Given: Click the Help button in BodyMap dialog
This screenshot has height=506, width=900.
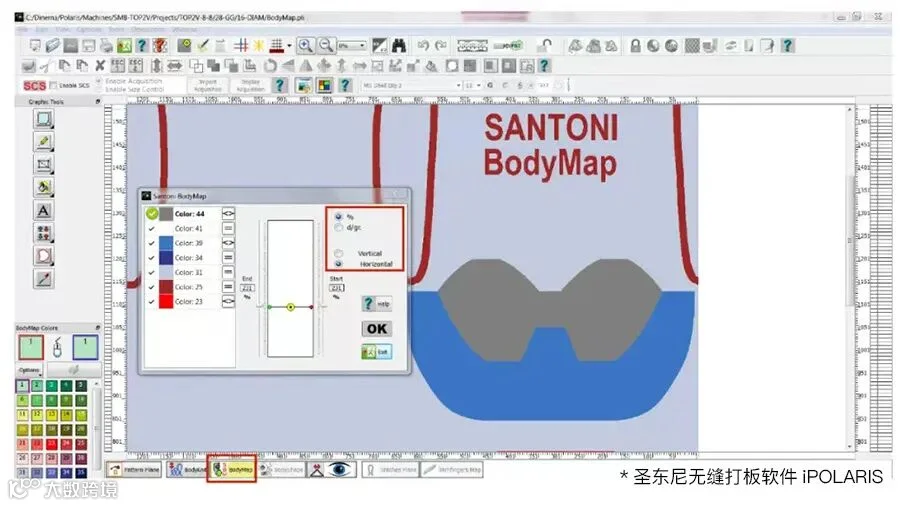Looking at the screenshot, I should tap(377, 303).
